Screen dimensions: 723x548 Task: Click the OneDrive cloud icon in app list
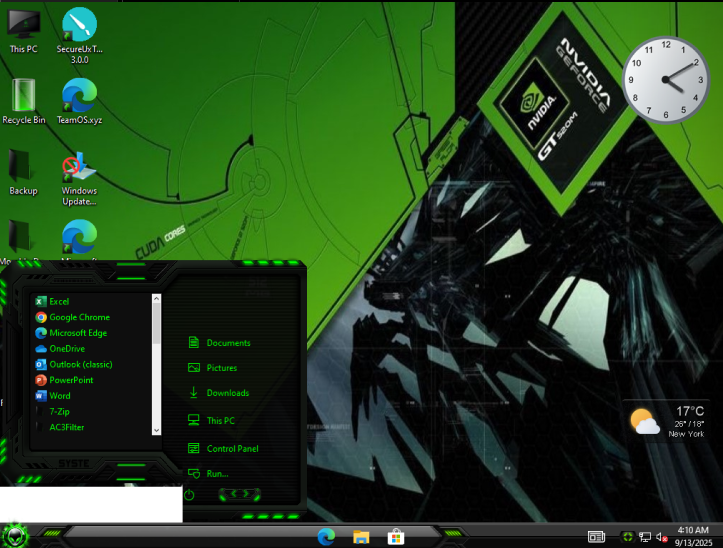click(41, 349)
